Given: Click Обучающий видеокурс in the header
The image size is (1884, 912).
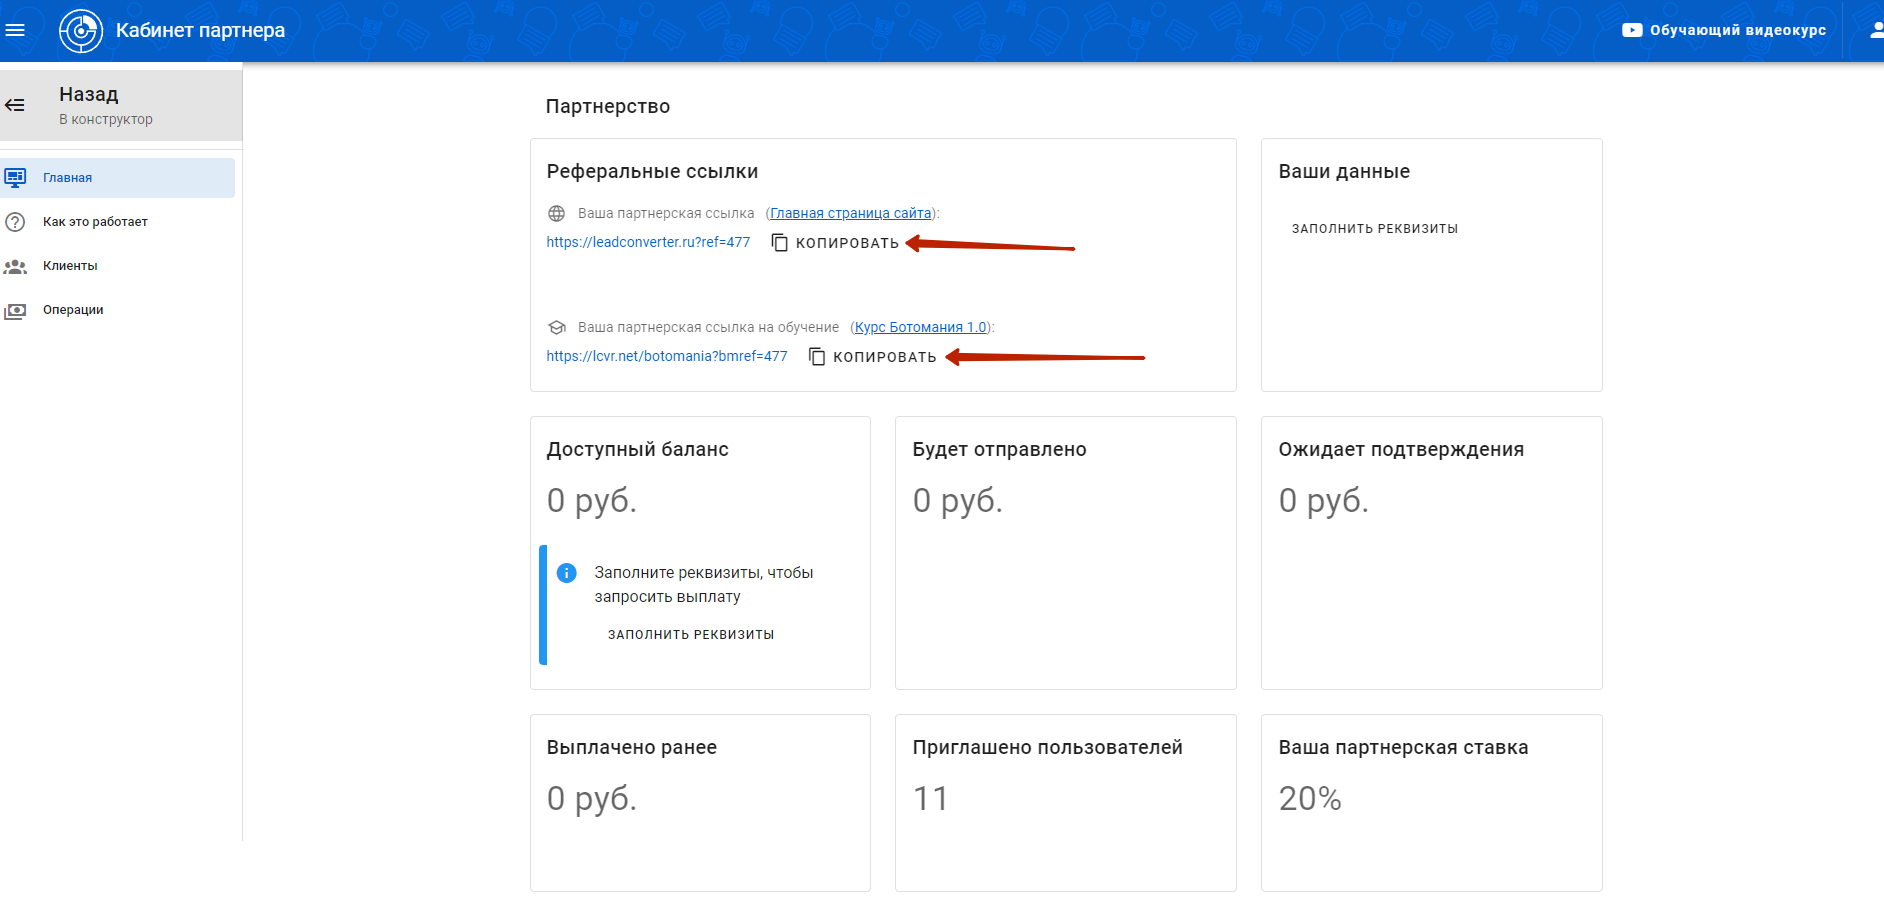Looking at the screenshot, I should click(x=1737, y=30).
